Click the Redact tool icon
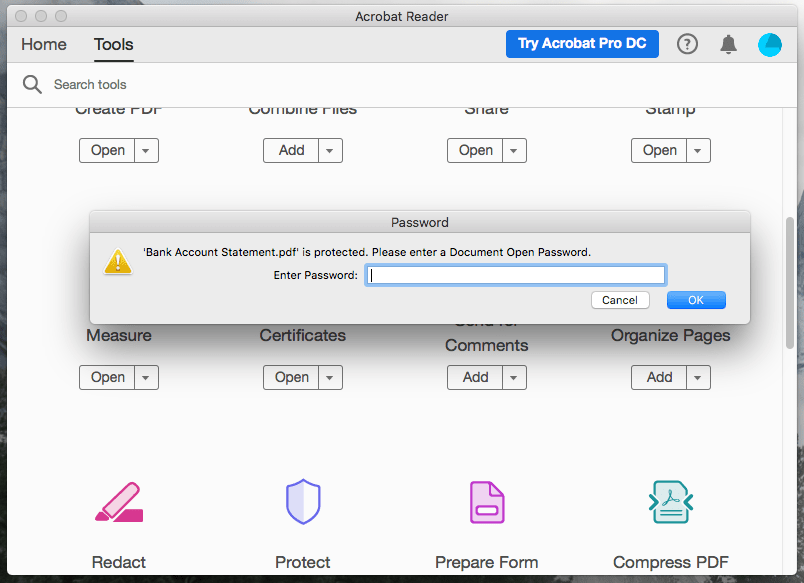The width and height of the screenshot is (804, 583). click(x=119, y=502)
